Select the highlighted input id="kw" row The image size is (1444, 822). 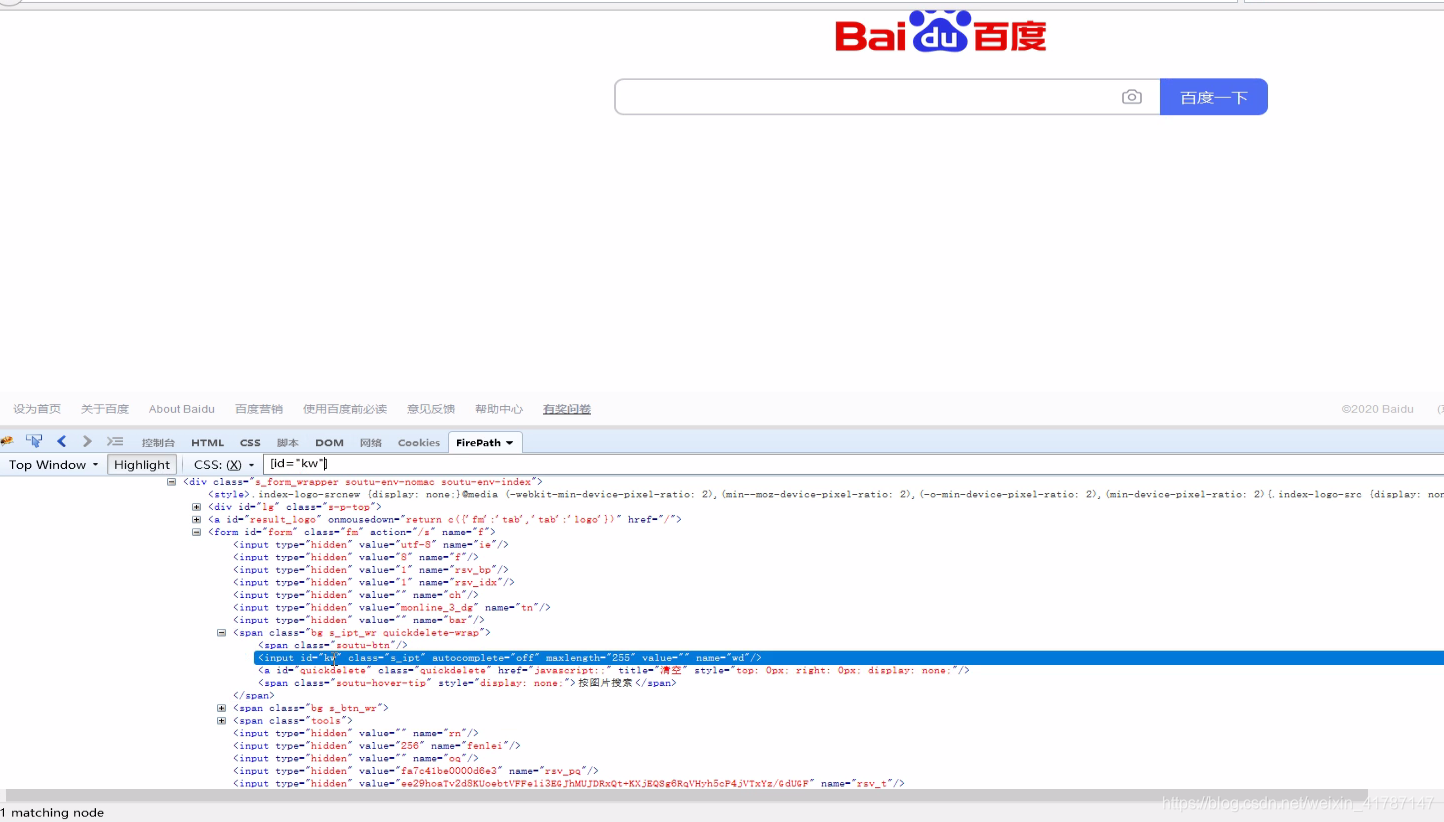click(x=849, y=658)
